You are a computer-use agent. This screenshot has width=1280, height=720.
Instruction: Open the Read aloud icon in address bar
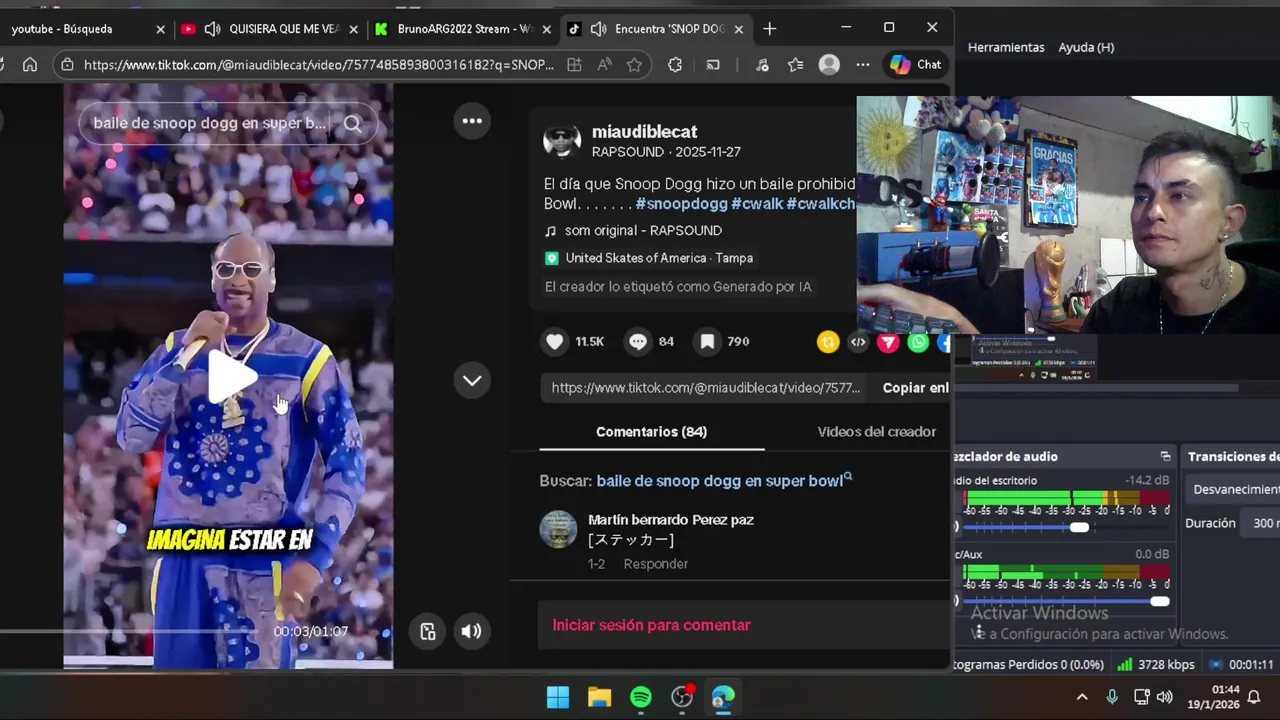604,65
